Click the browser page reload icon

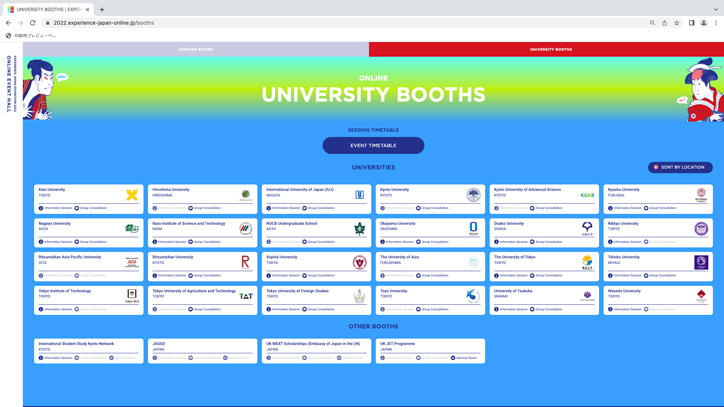(32, 23)
